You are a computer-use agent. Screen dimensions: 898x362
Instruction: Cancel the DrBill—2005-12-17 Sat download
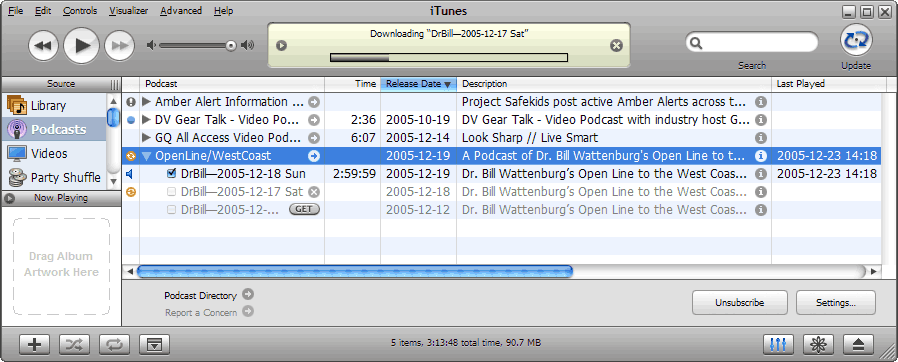click(x=314, y=192)
